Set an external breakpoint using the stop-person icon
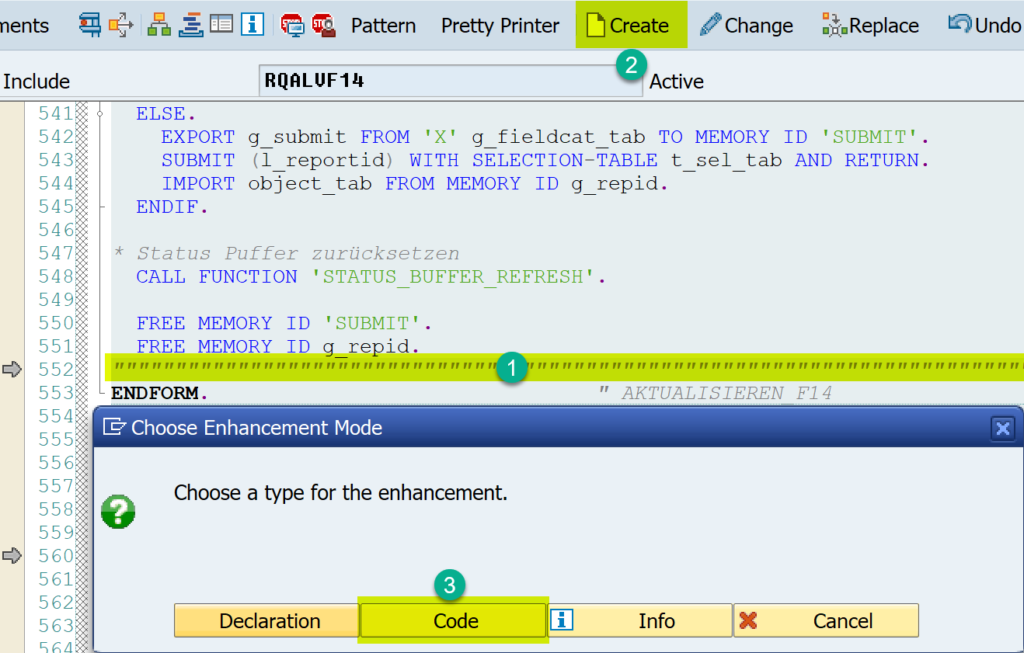1024x653 pixels. pyautogui.click(x=324, y=24)
